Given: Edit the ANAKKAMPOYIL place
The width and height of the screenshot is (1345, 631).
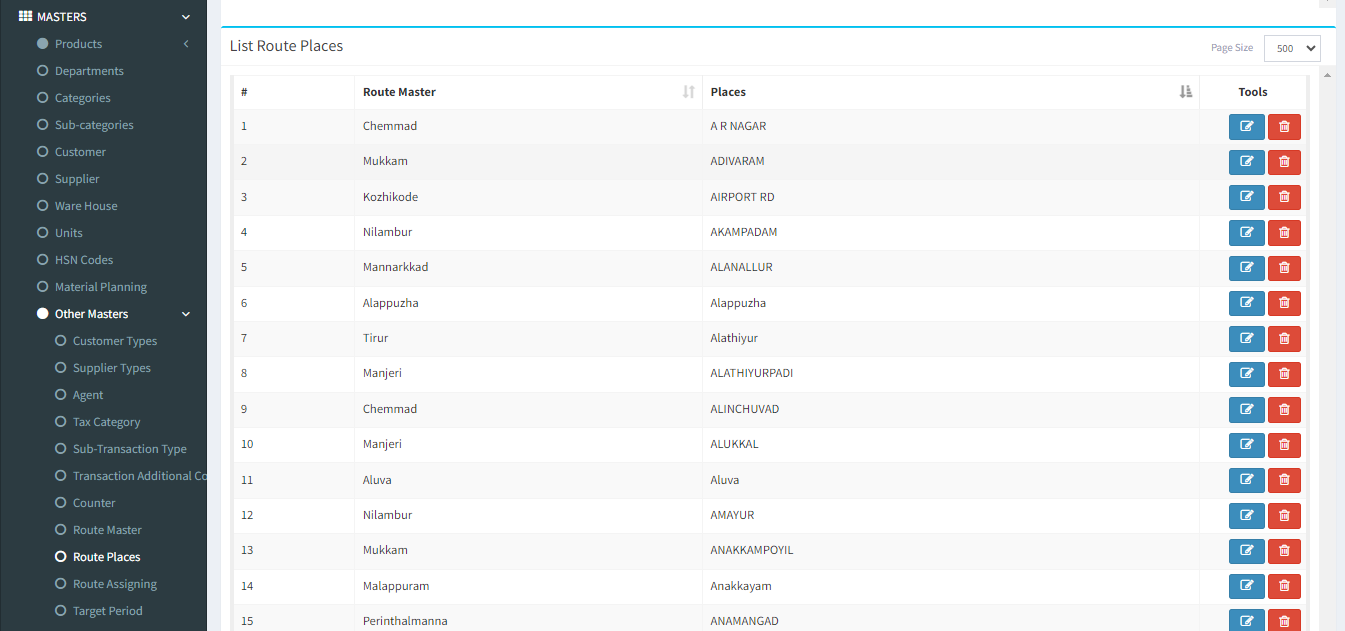Looking at the screenshot, I should pos(1246,551).
